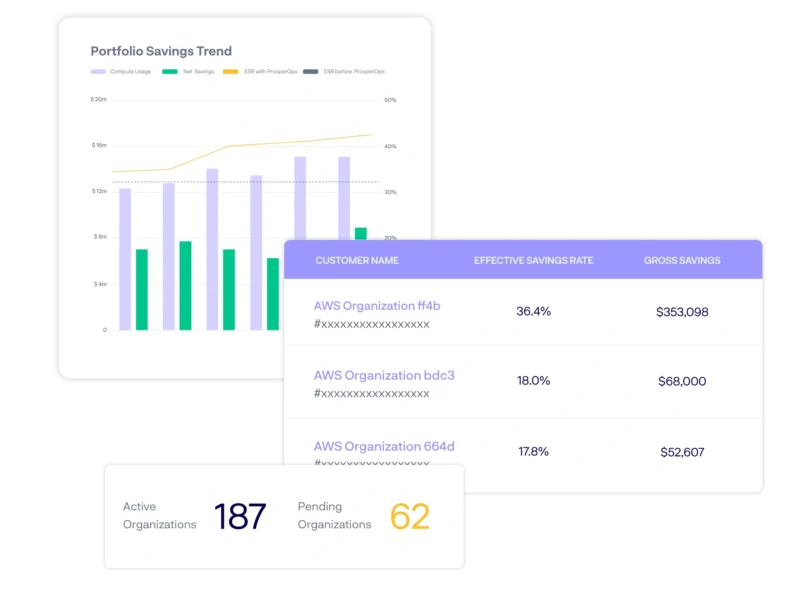Click the $20m axis label

(x=99, y=99)
